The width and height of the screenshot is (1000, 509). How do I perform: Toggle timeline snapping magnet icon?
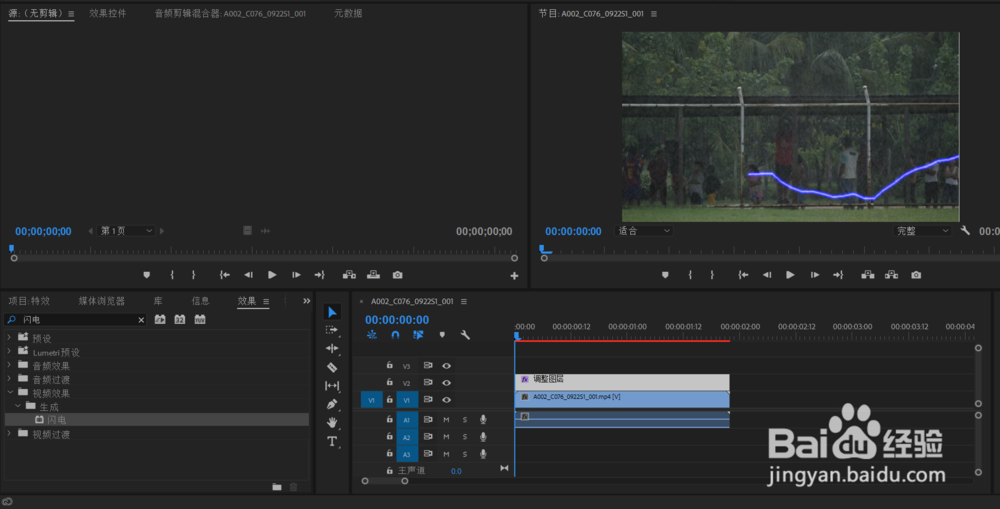tap(395, 335)
